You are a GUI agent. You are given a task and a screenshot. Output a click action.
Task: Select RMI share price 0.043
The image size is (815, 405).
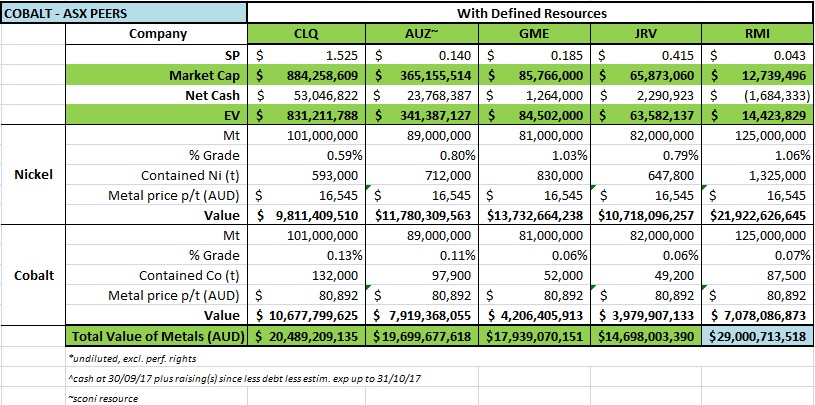[758, 55]
